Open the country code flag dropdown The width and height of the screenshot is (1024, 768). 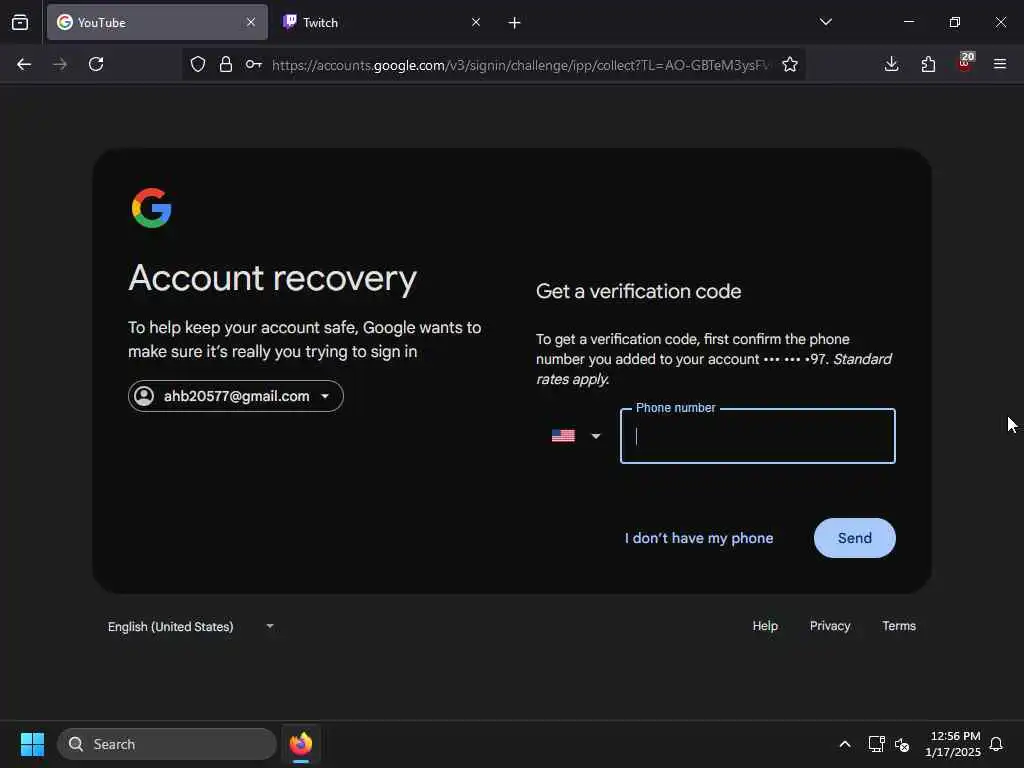pos(575,436)
